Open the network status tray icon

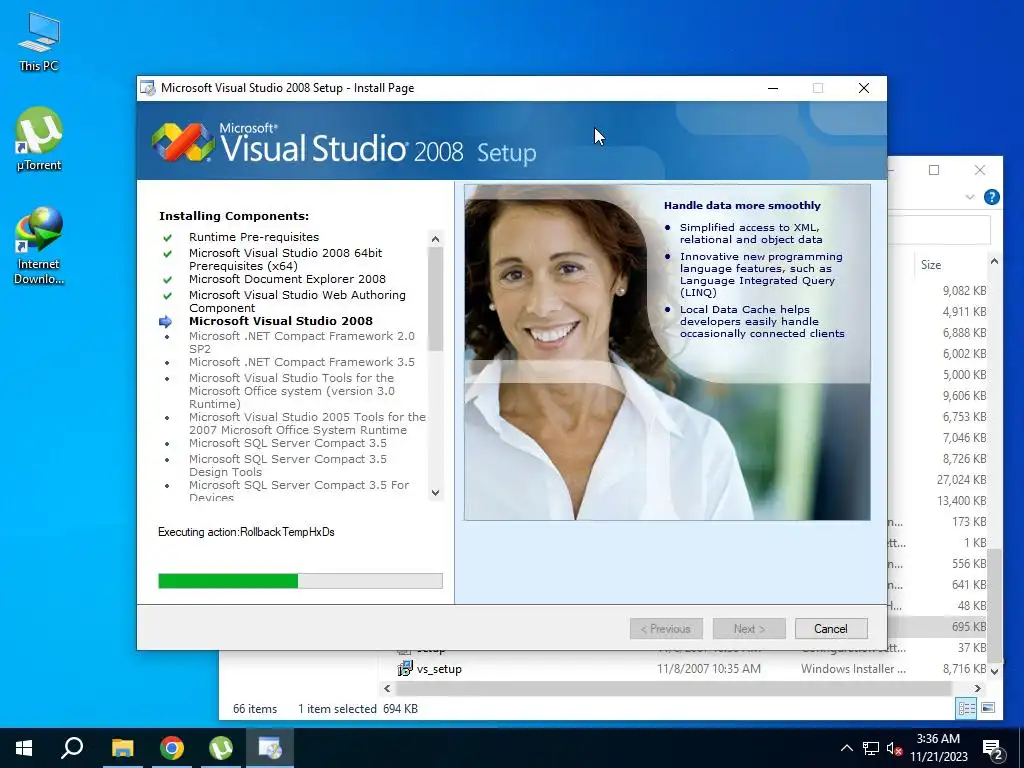pyautogui.click(x=871, y=748)
